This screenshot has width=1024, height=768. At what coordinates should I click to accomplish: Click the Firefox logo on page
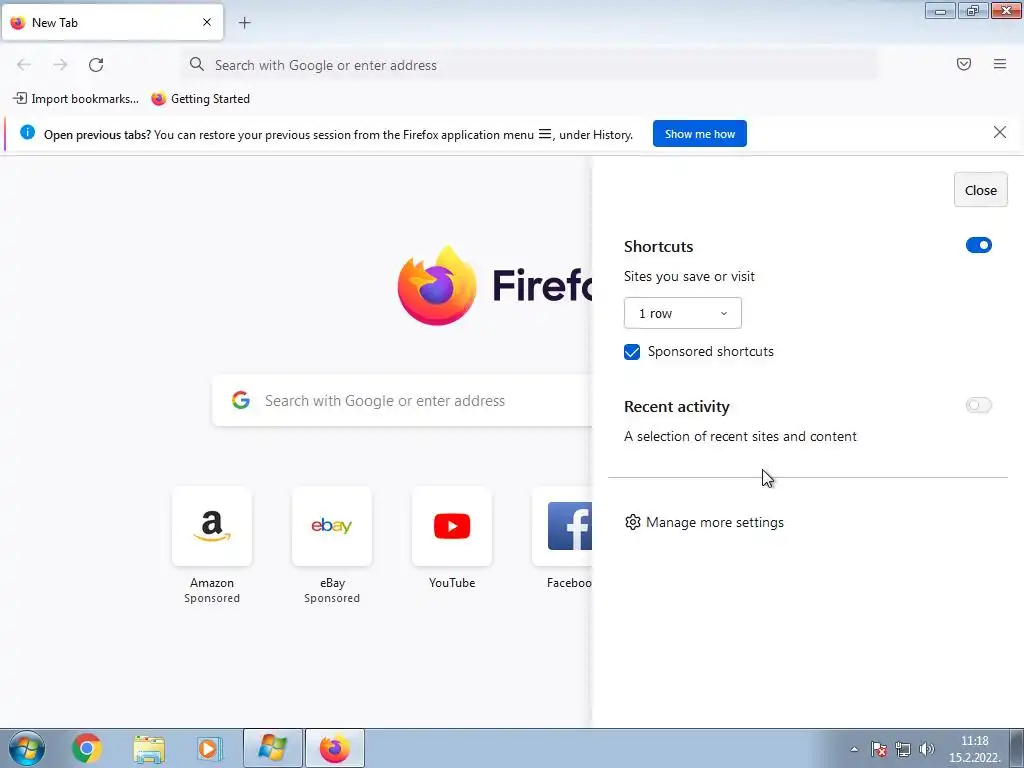[436, 286]
